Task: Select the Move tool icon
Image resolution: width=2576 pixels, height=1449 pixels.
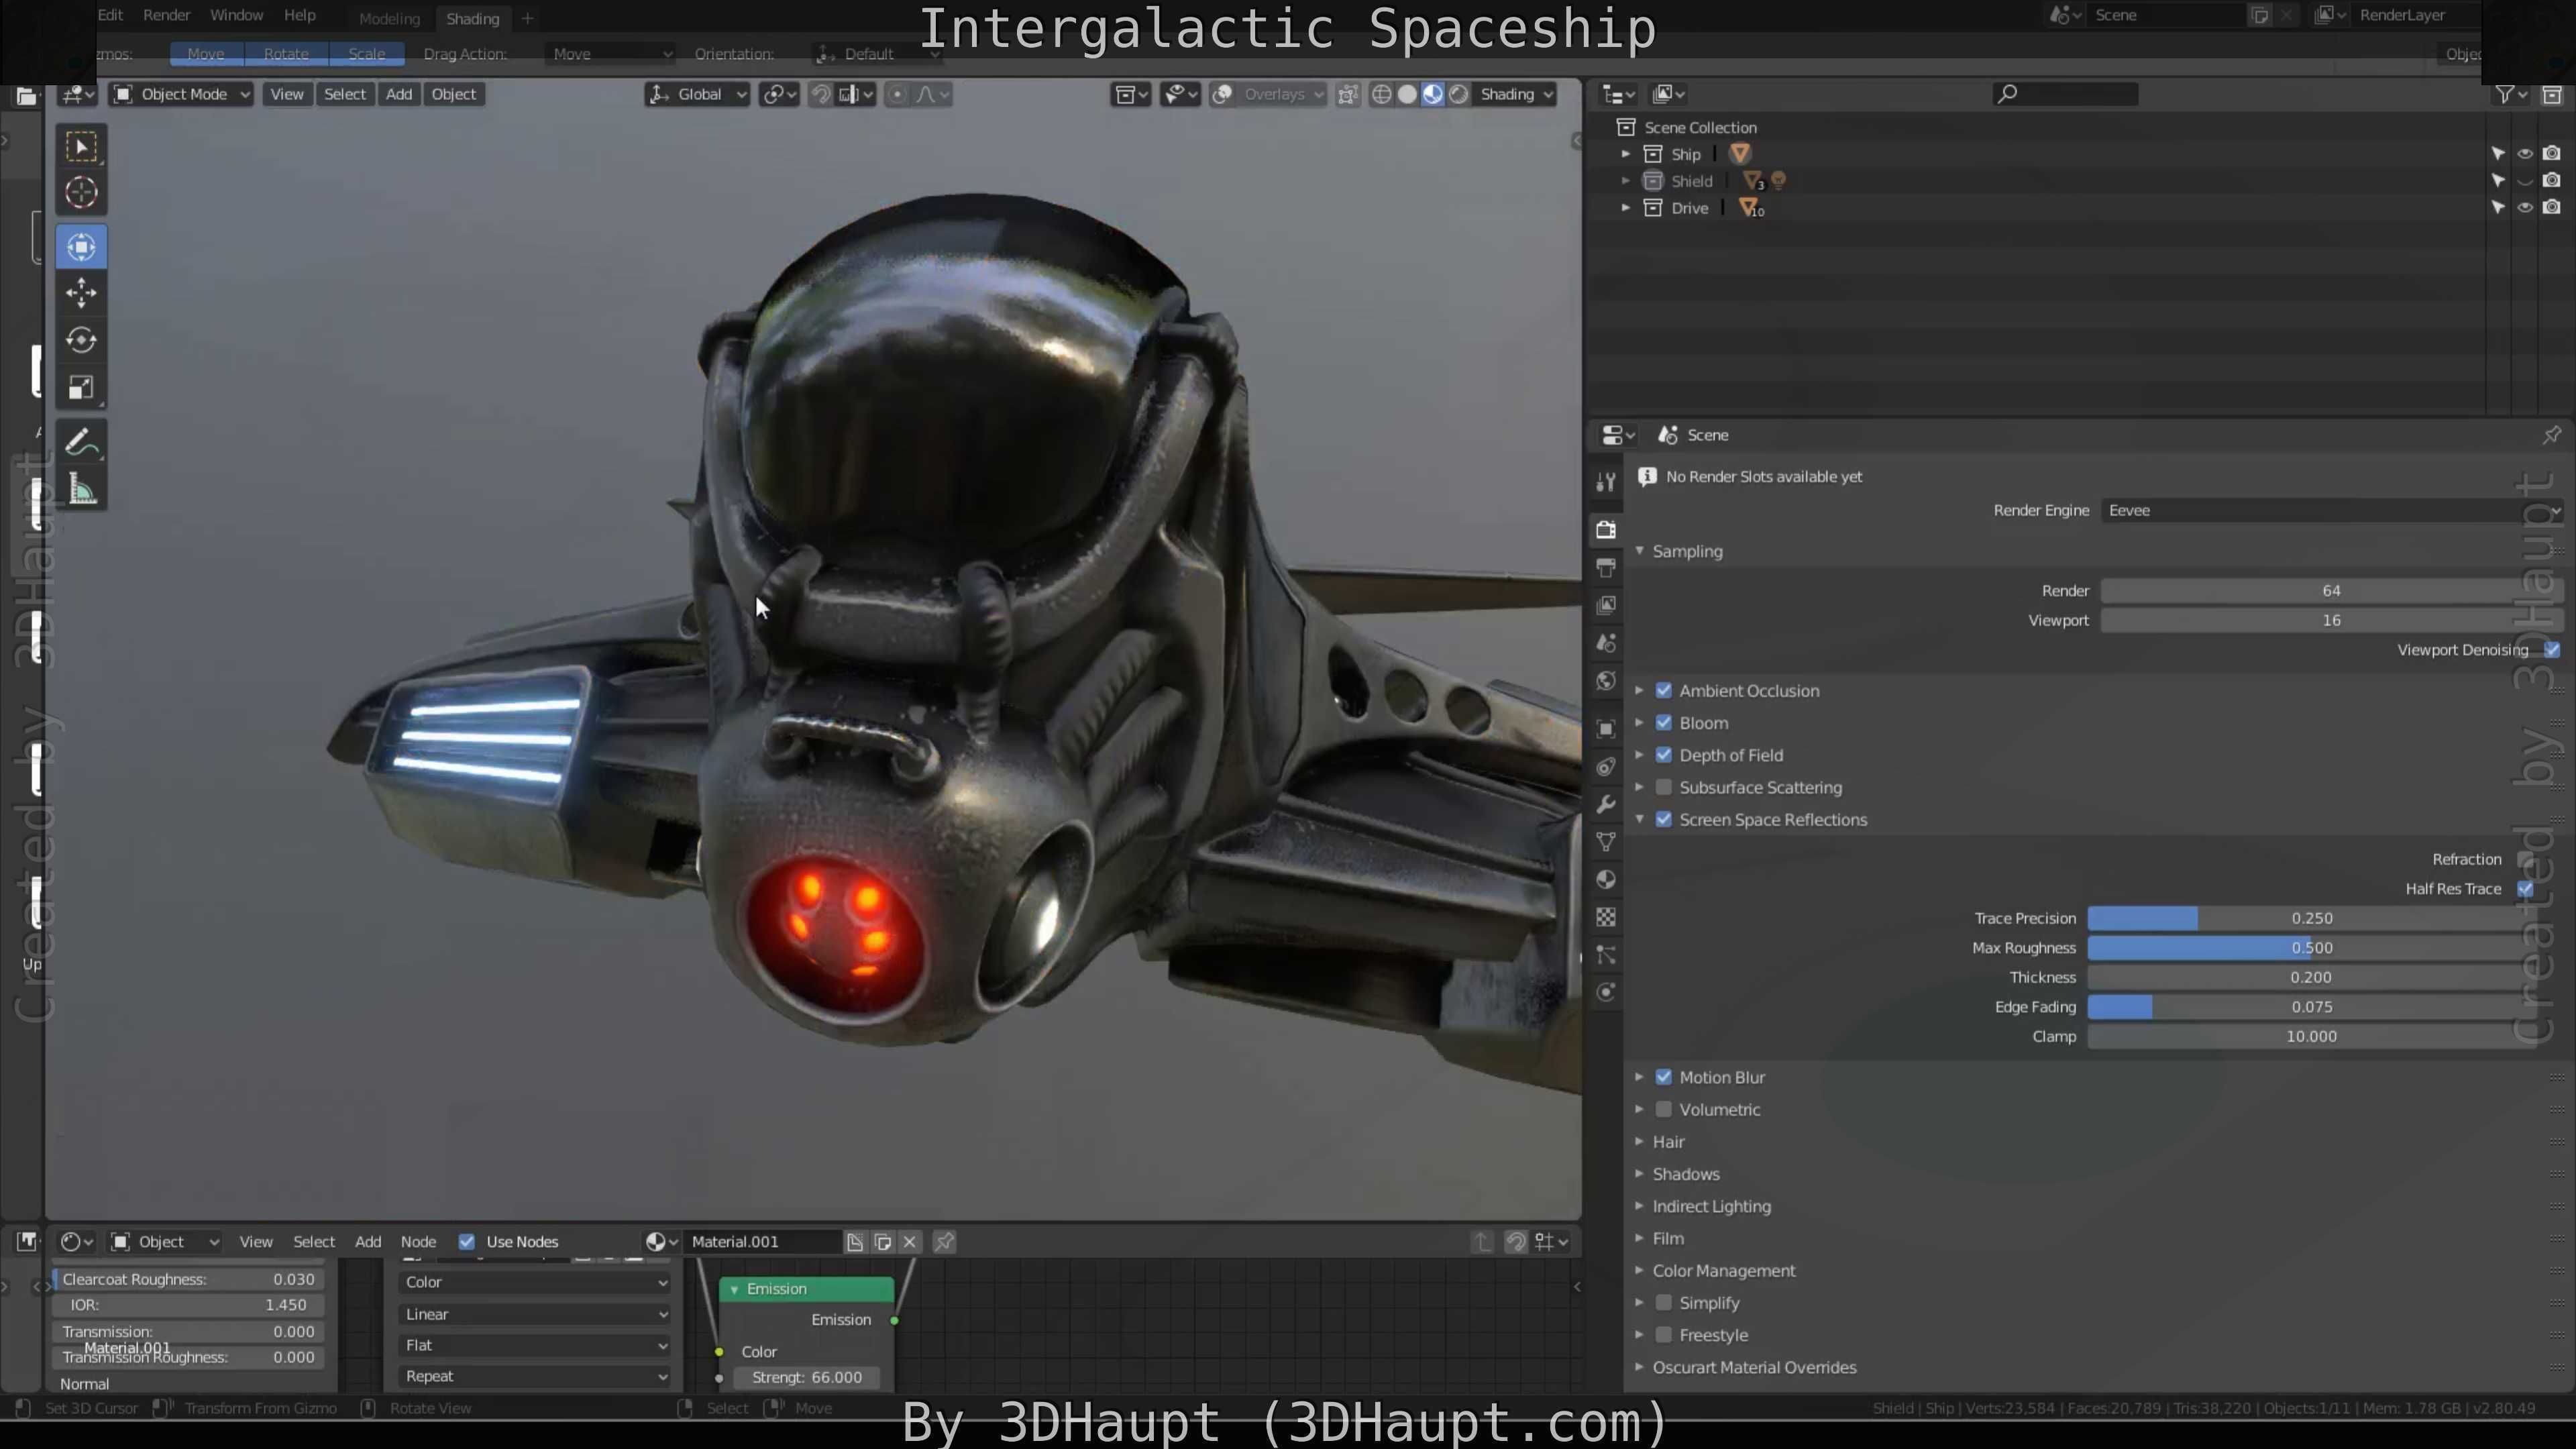Action: point(81,293)
